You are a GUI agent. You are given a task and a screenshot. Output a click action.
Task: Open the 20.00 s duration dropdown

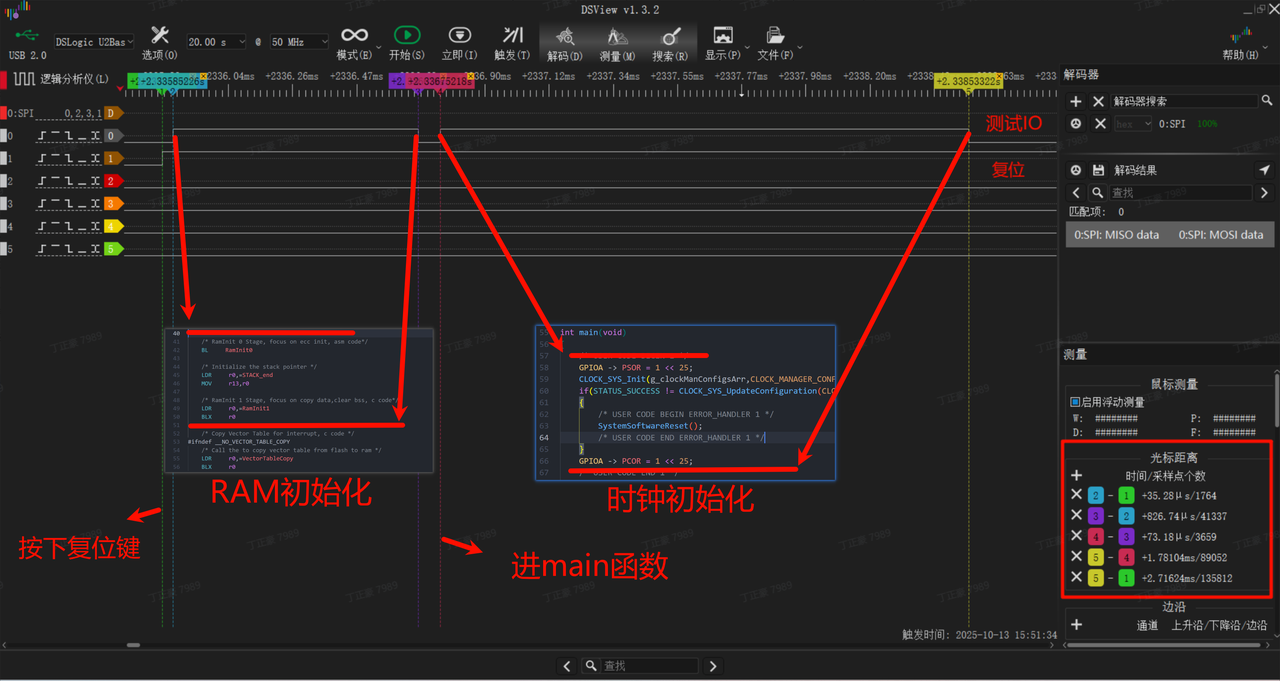pos(218,42)
